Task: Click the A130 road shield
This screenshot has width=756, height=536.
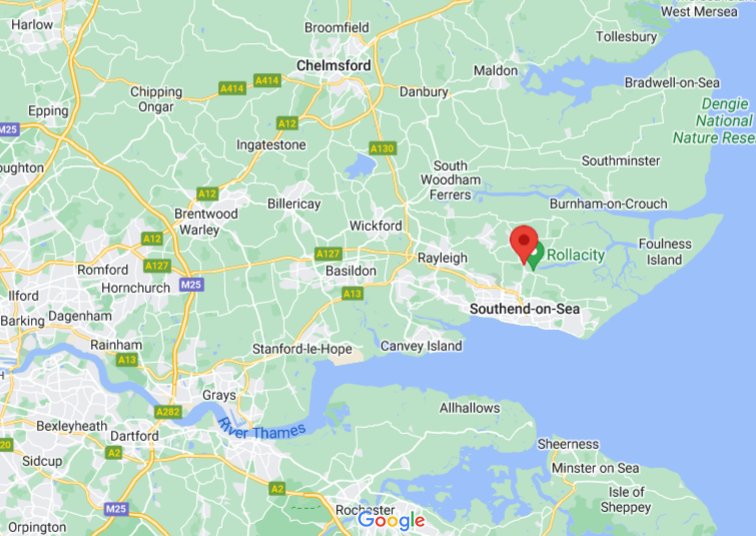Action: tap(382, 148)
